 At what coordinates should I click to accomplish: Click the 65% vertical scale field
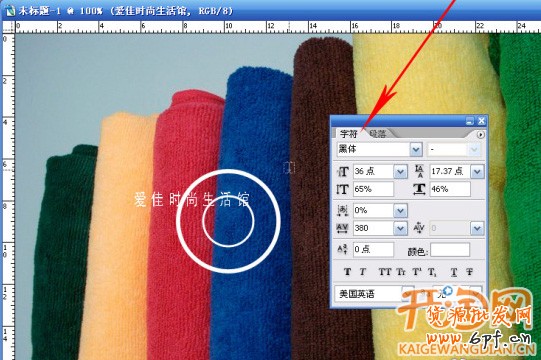point(373,189)
